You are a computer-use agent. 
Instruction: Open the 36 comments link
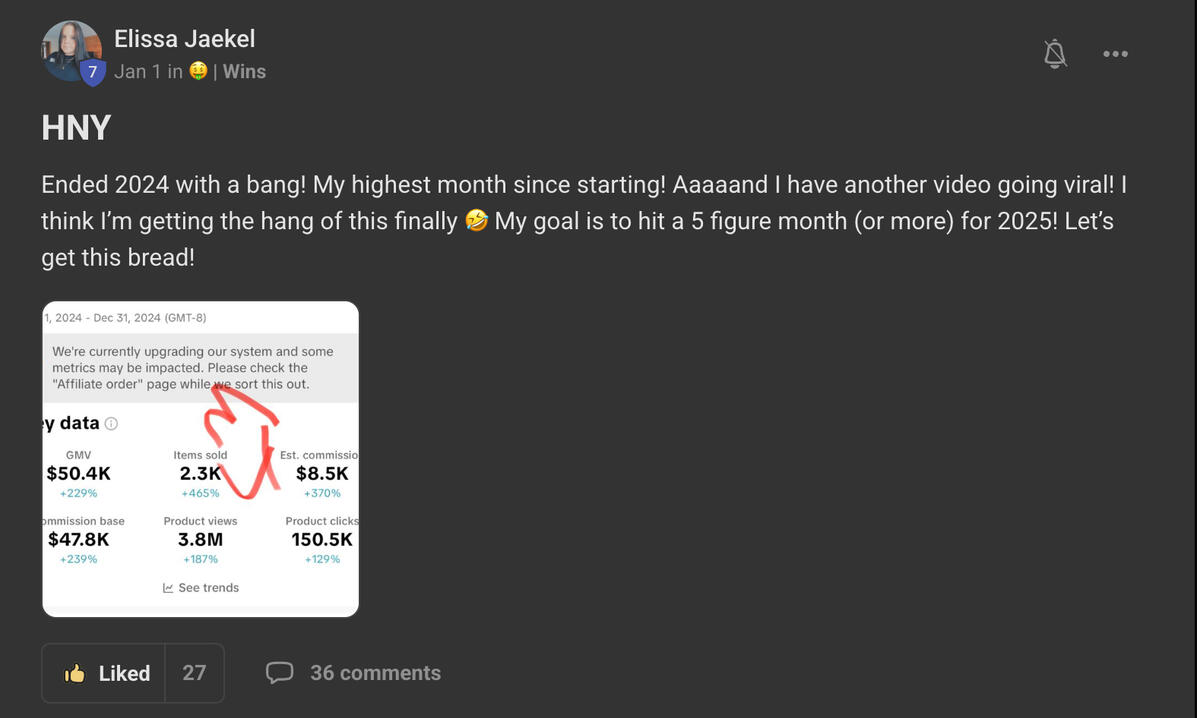coord(375,673)
